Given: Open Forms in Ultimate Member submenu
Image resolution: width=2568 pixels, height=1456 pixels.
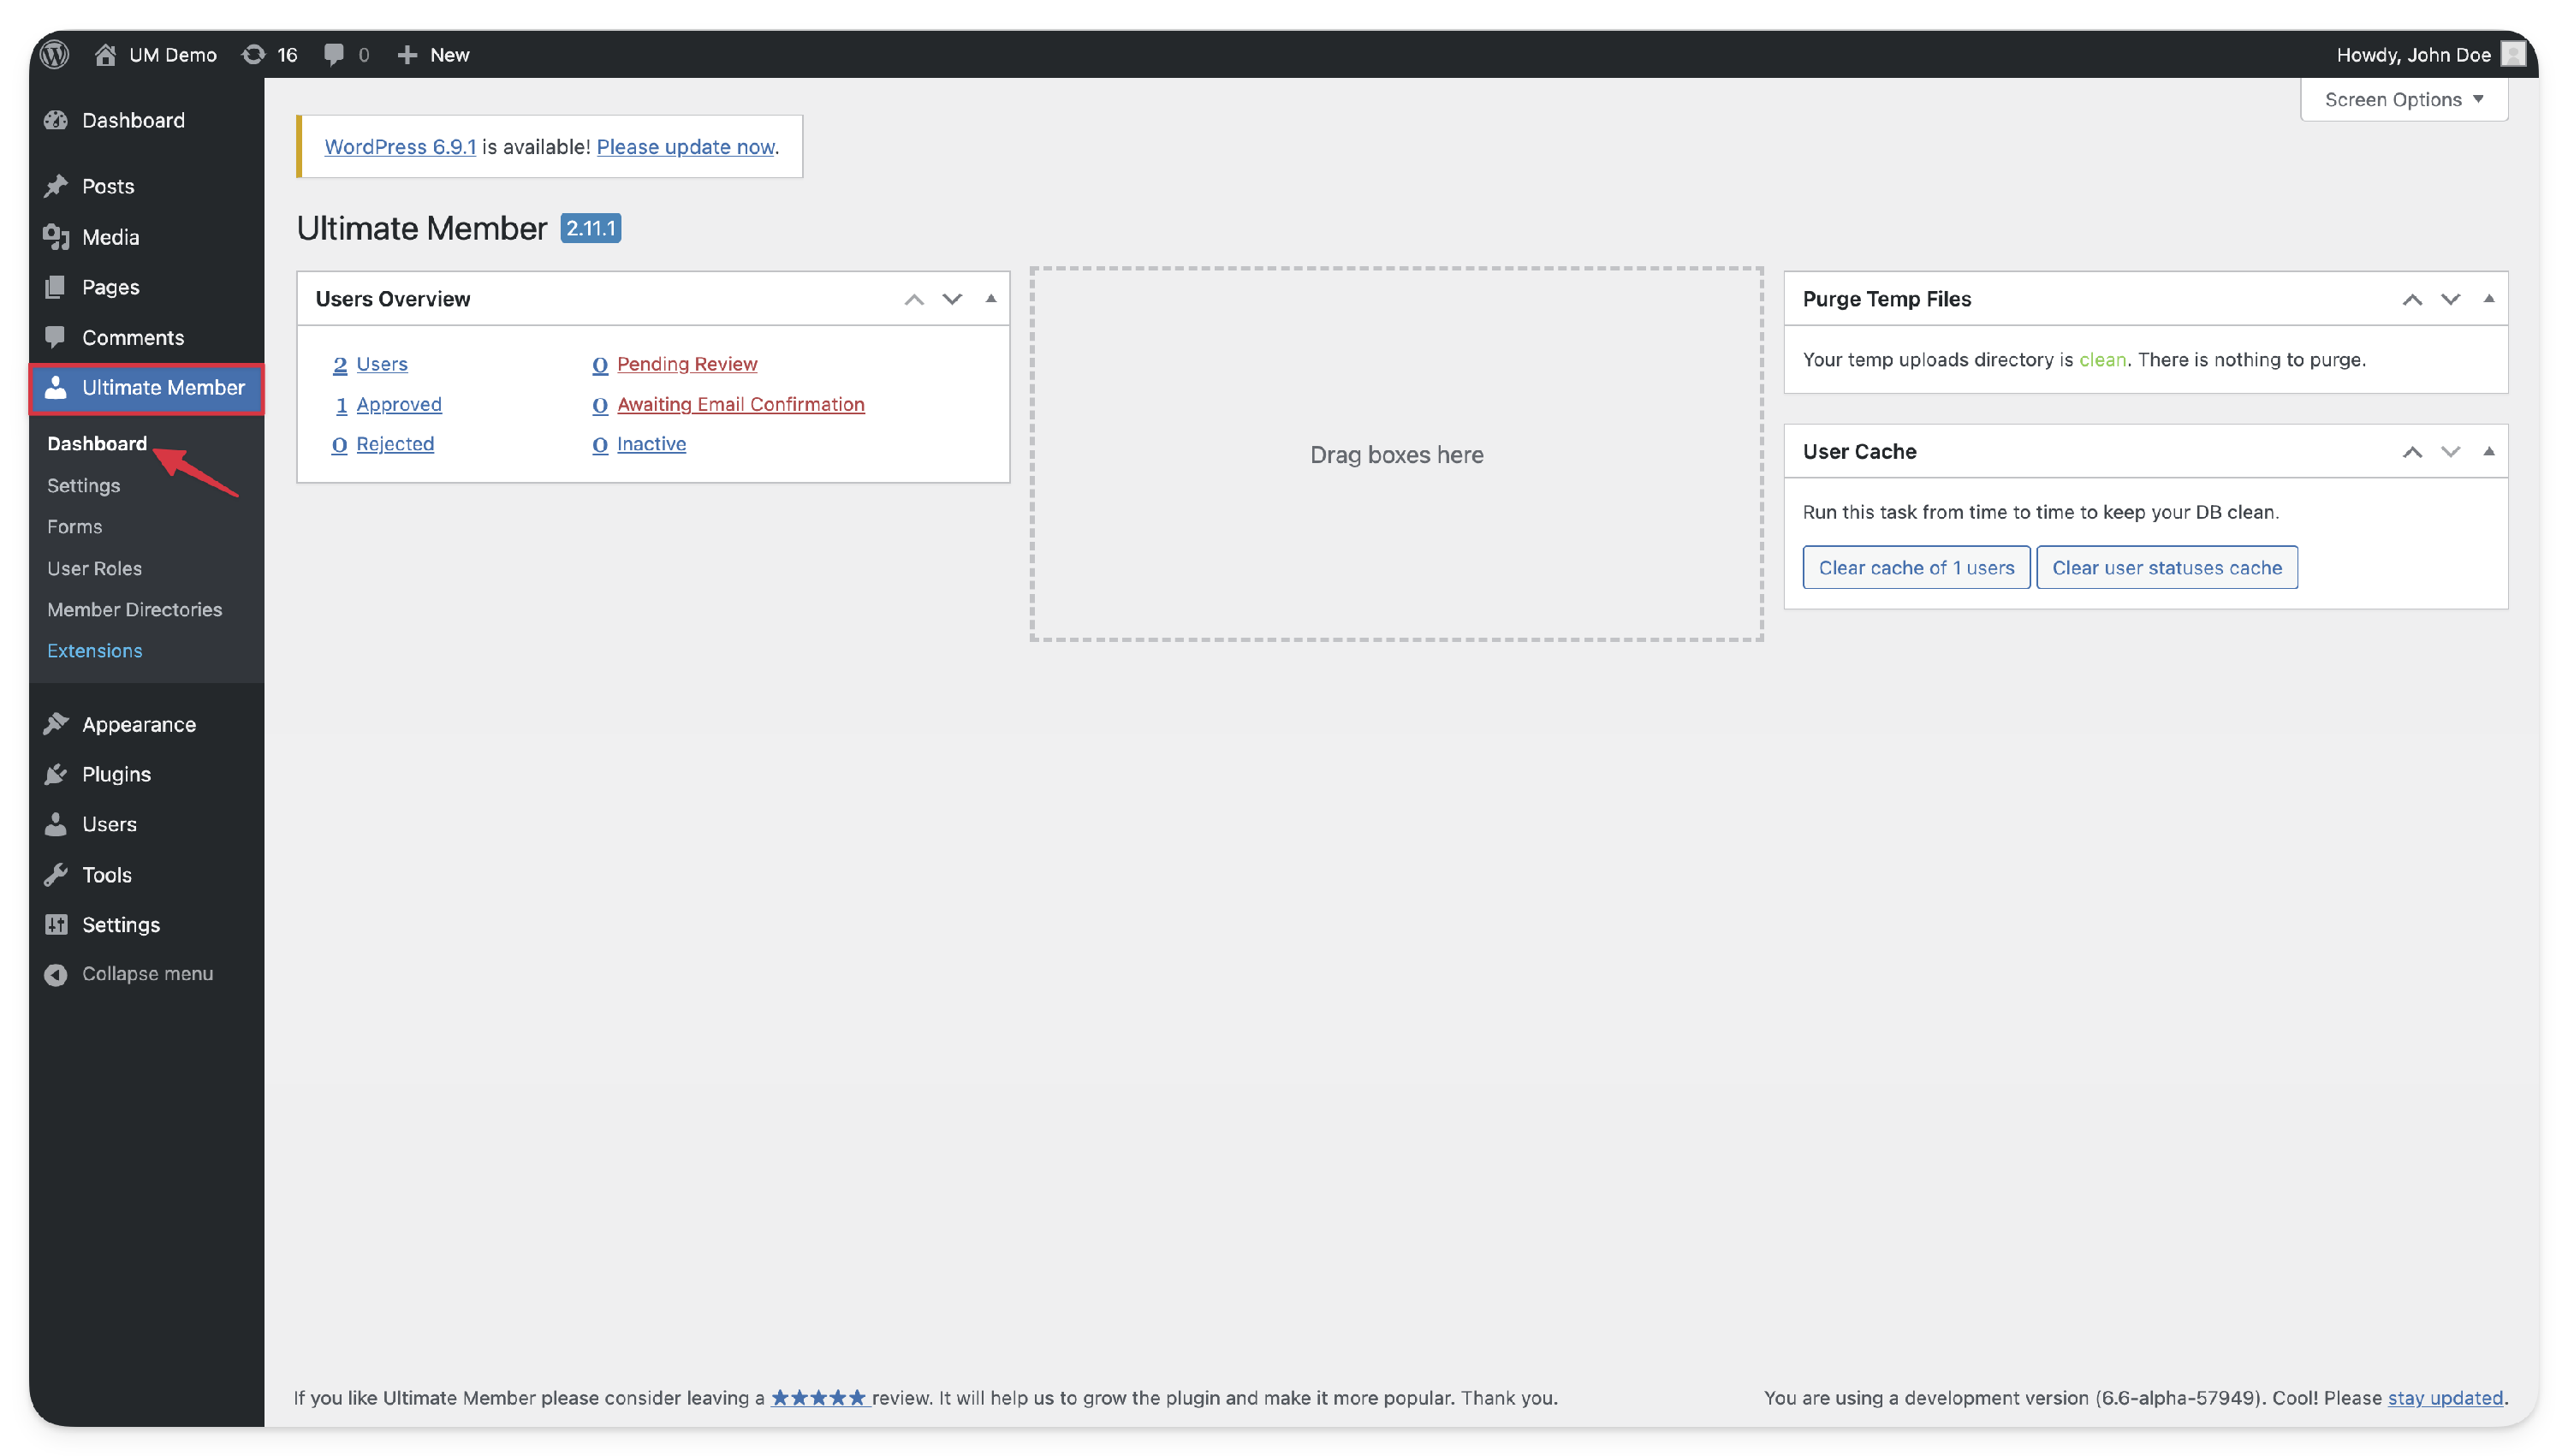Looking at the screenshot, I should point(75,526).
